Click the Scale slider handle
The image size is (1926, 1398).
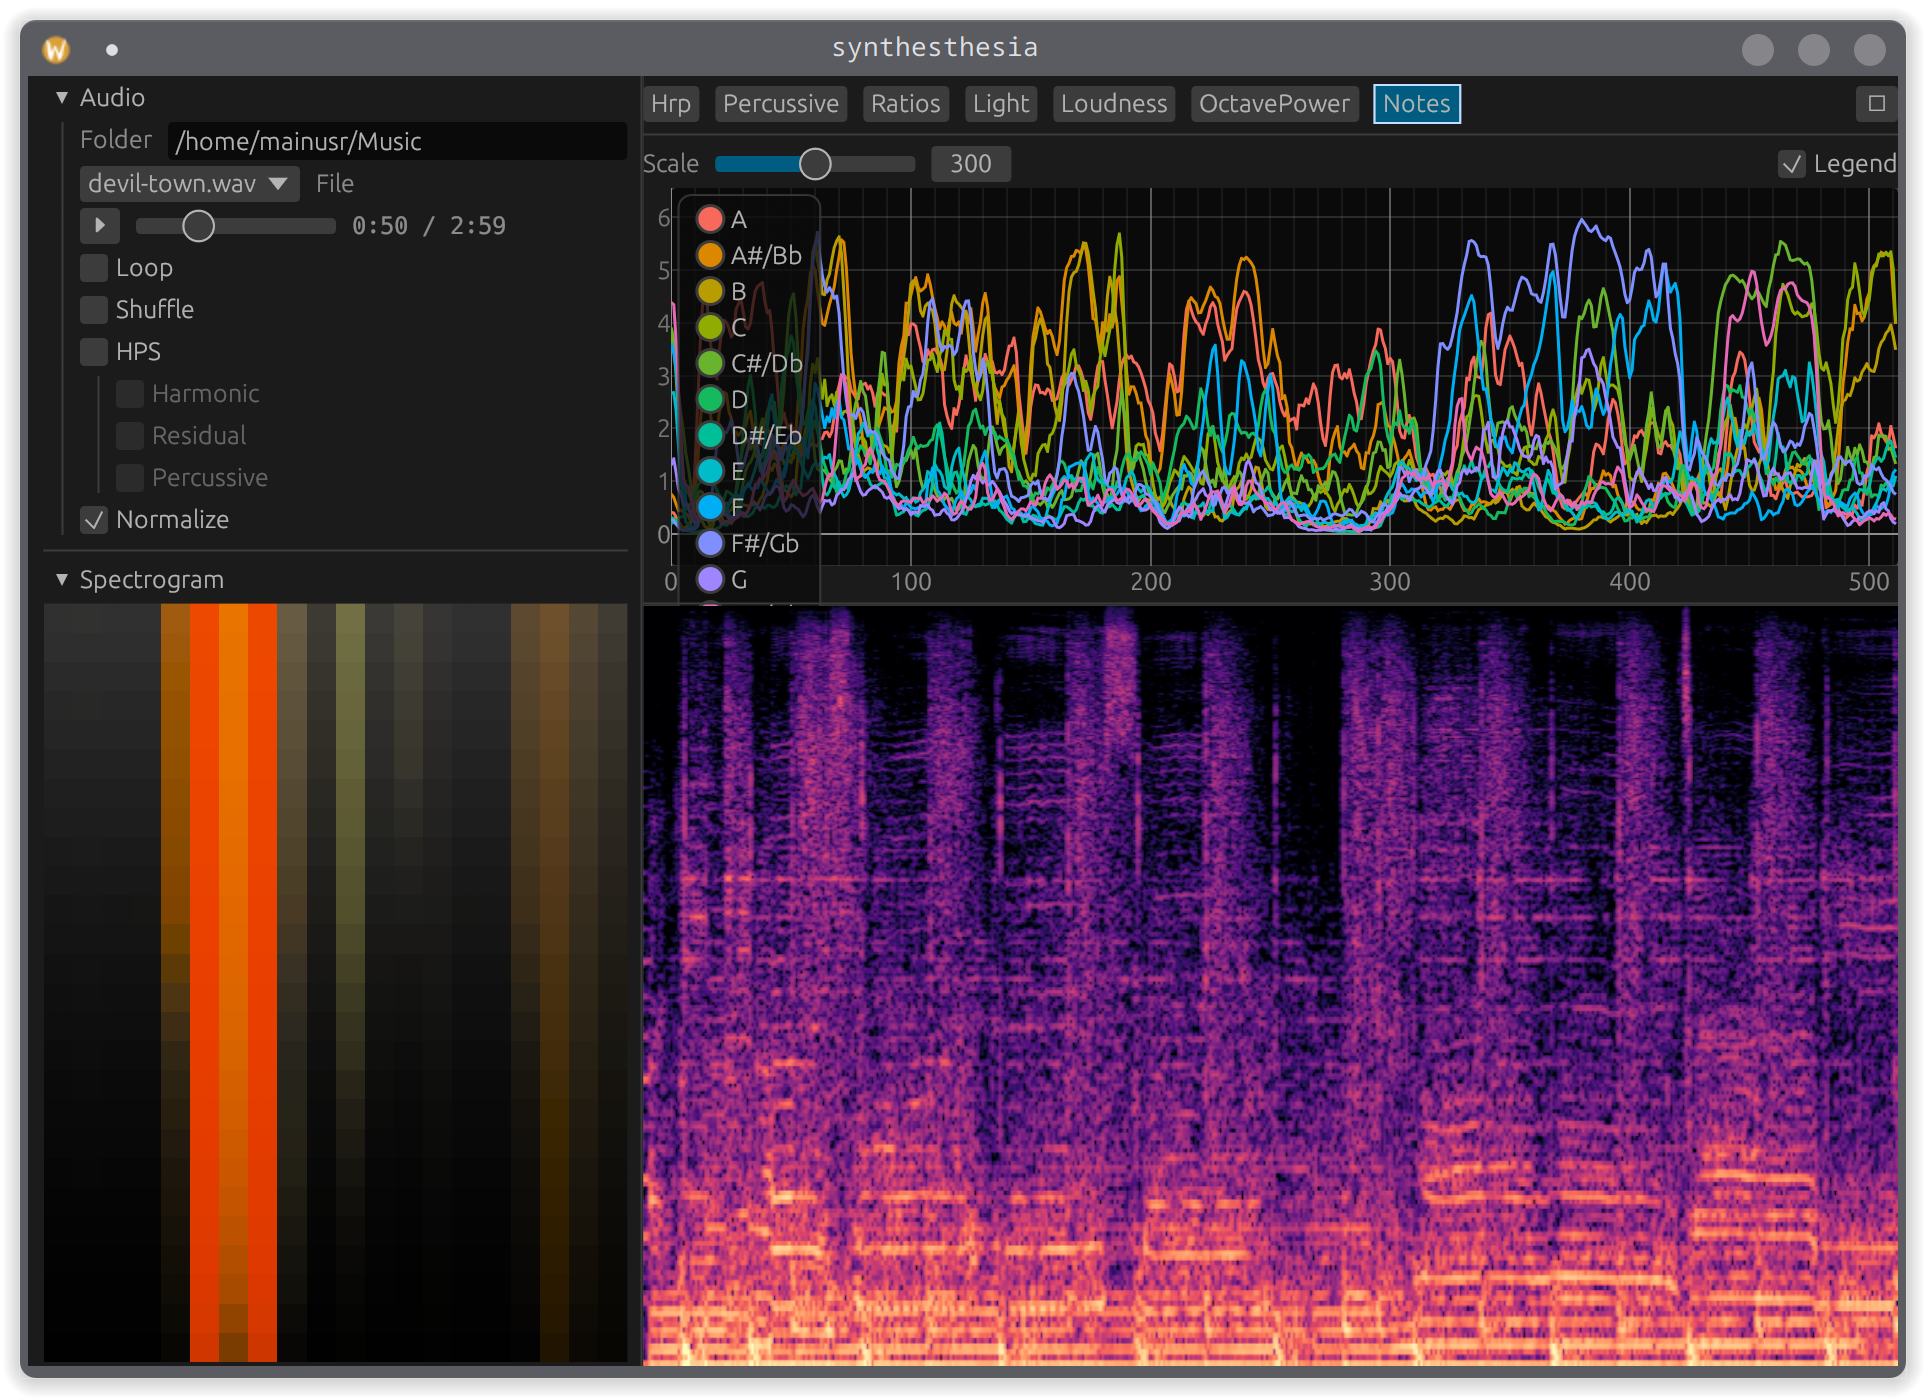815,164
